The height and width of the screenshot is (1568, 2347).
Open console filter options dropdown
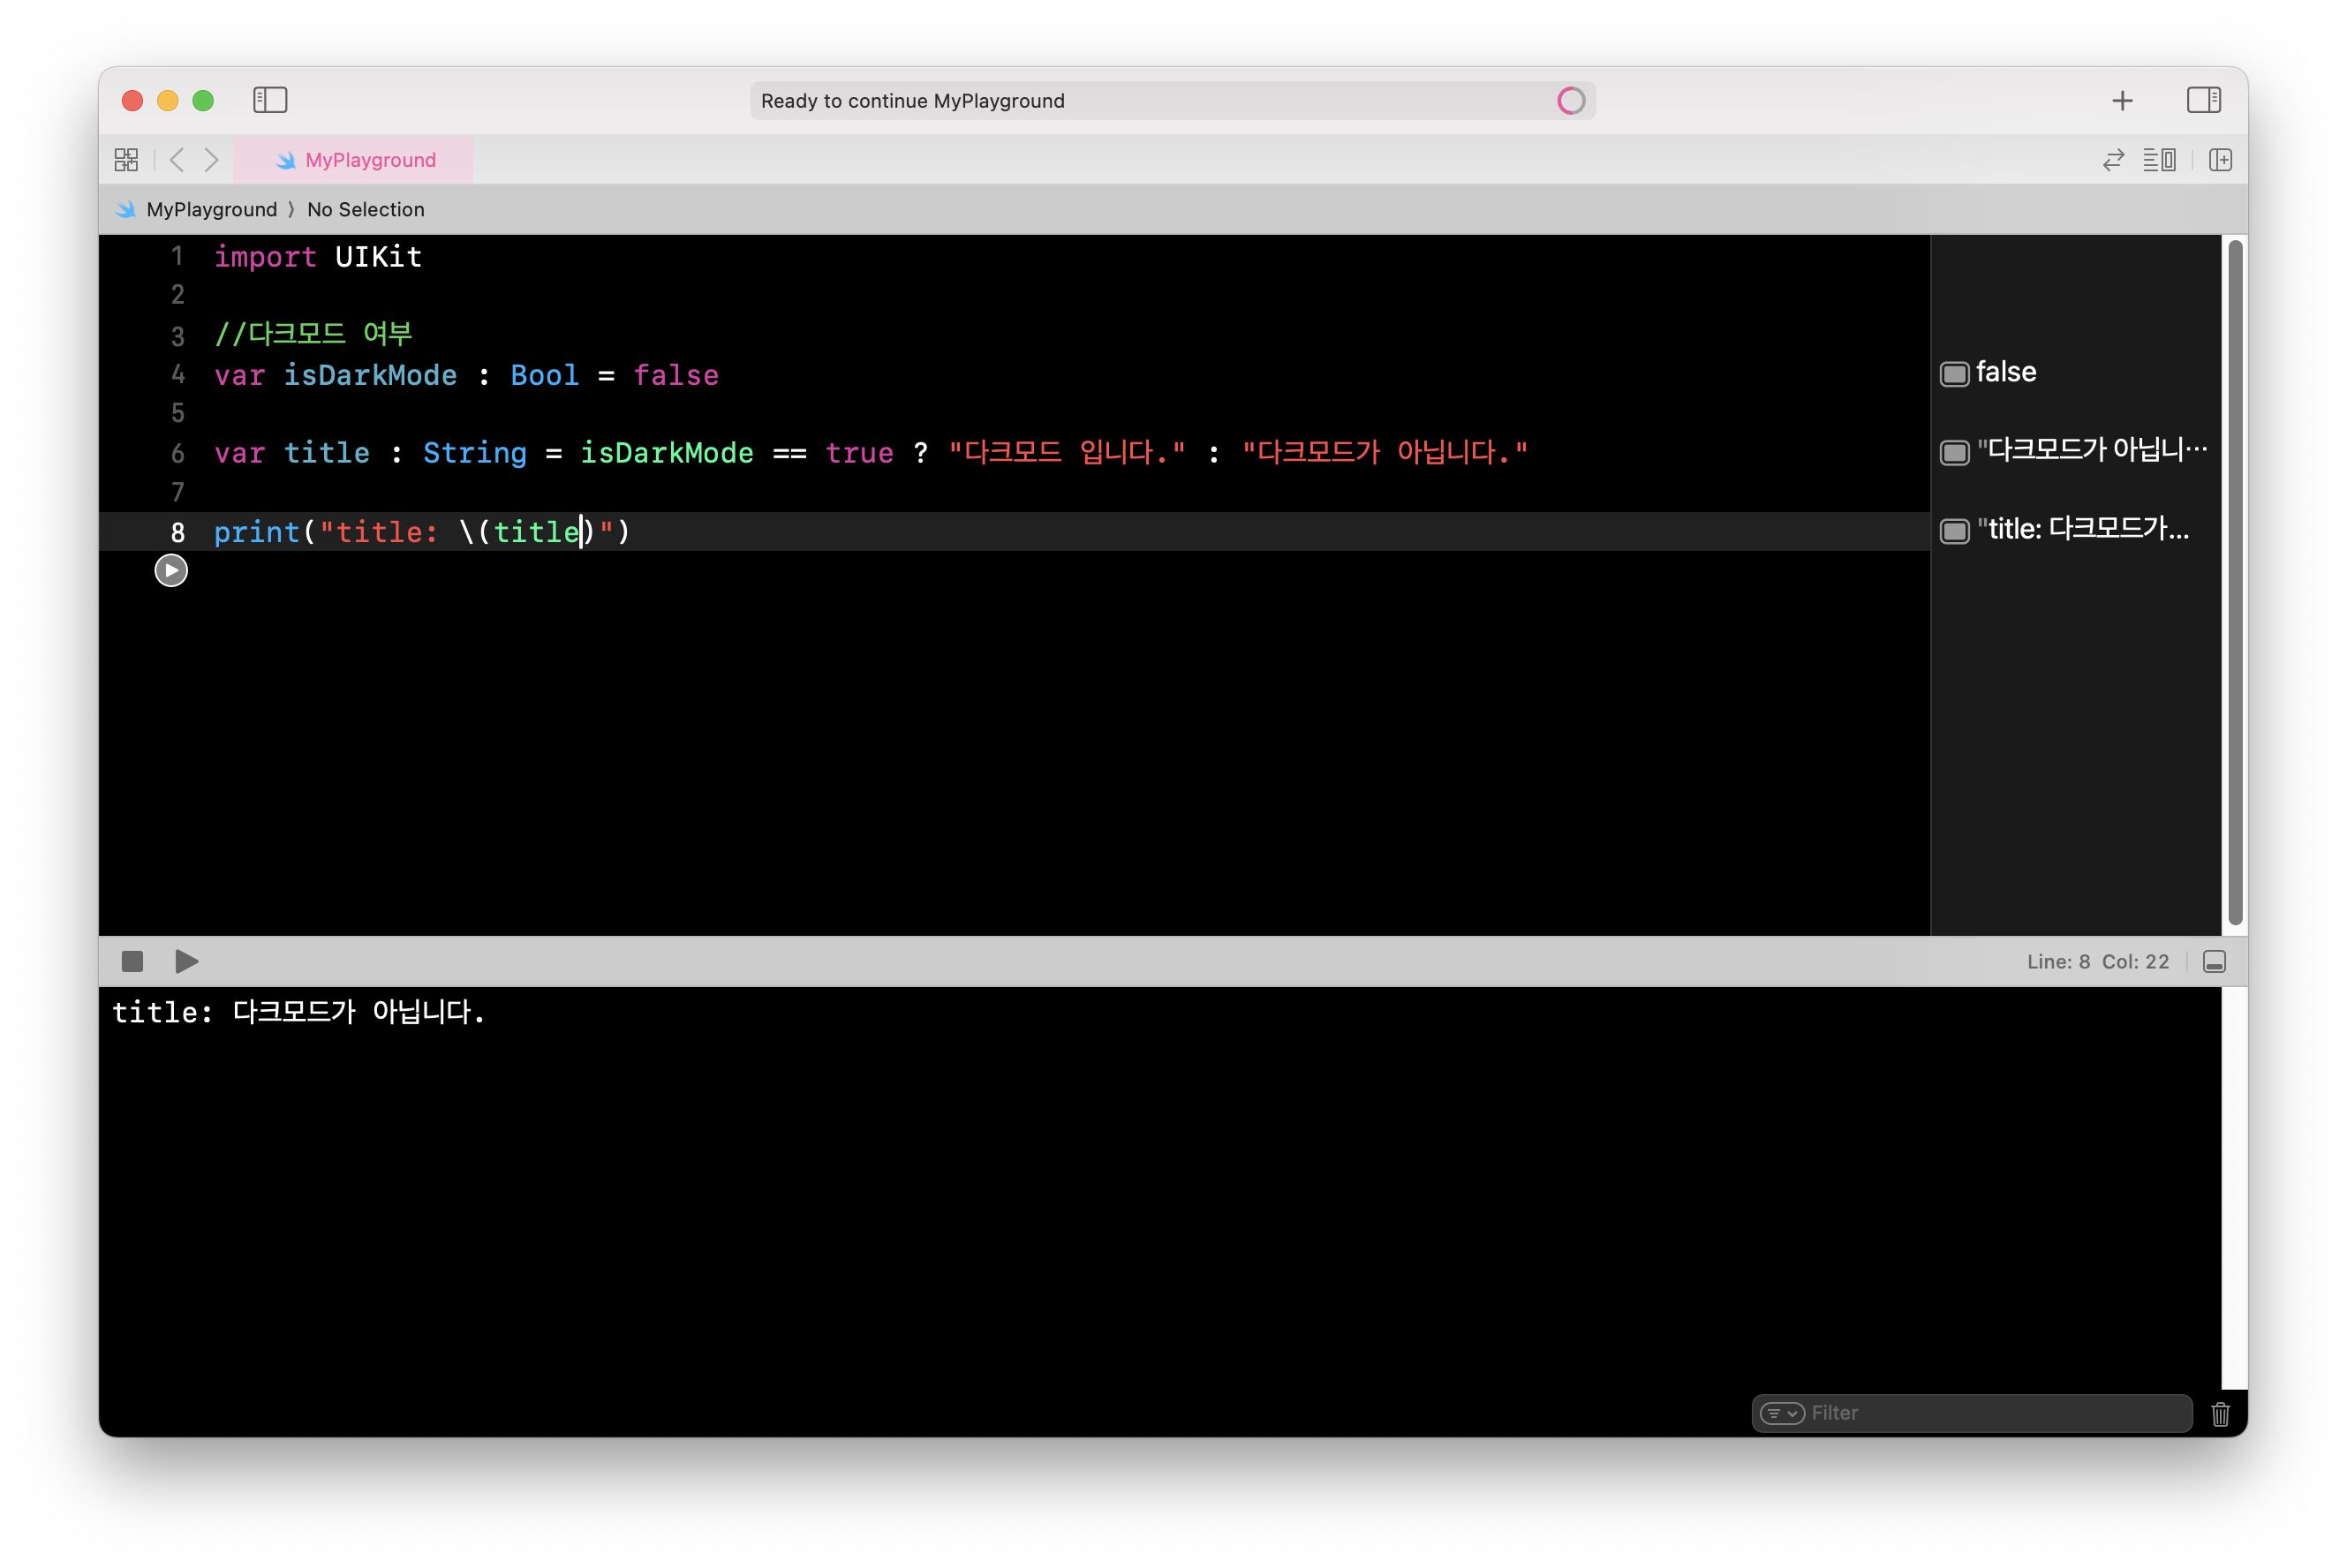[1781, 1413]
